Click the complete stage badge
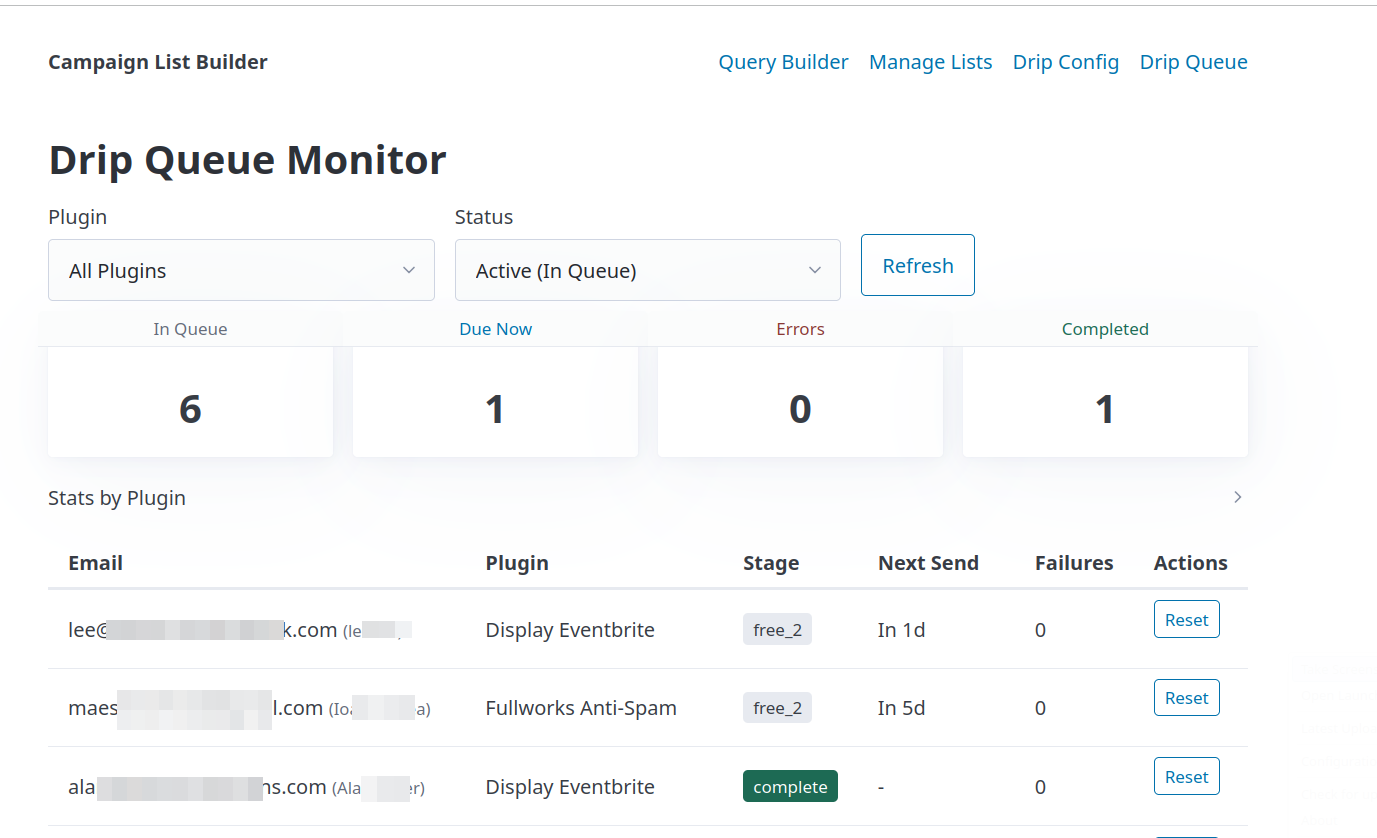Screen dimensions: 1377x838 [x=790, y=786]
